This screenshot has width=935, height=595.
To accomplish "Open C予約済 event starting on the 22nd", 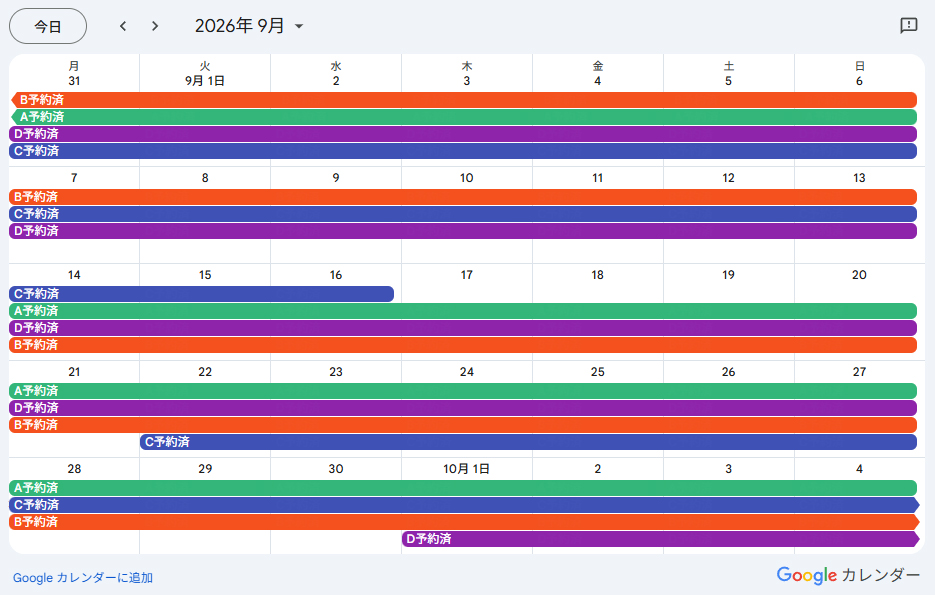I will coord(528,442).
